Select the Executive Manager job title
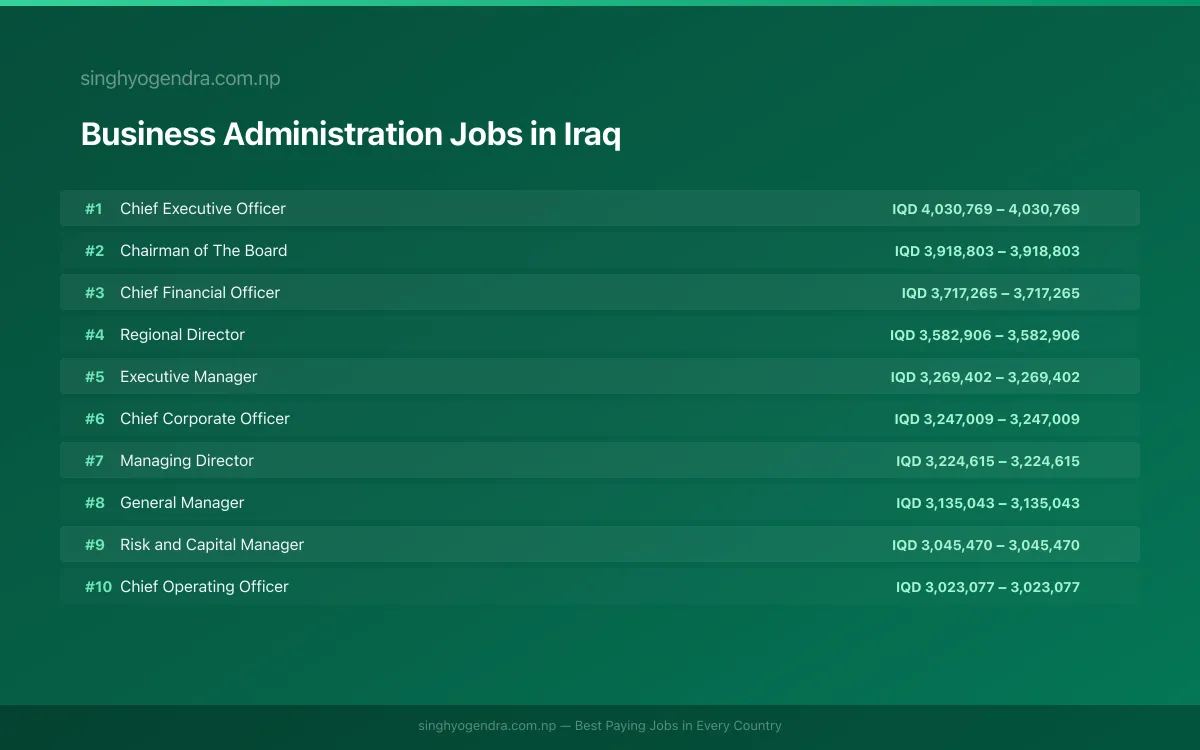1200x750 pixels. (189, 377)
